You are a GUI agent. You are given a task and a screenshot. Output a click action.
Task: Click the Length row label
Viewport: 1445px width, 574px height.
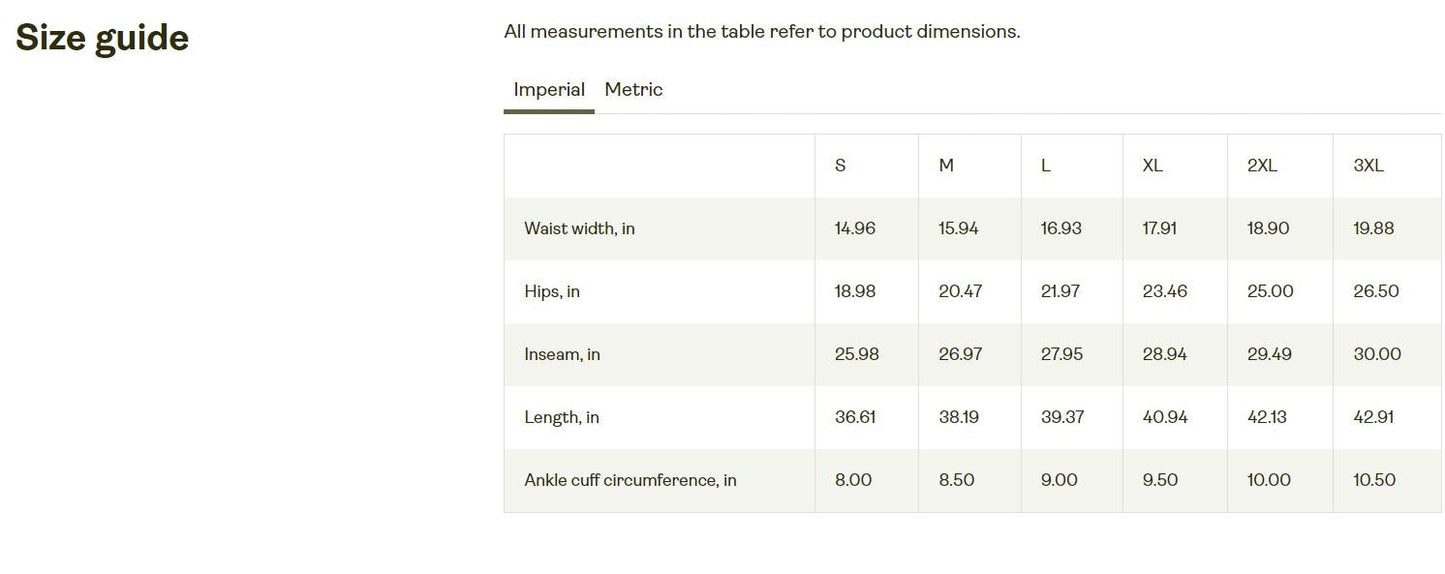coord(561,418)
